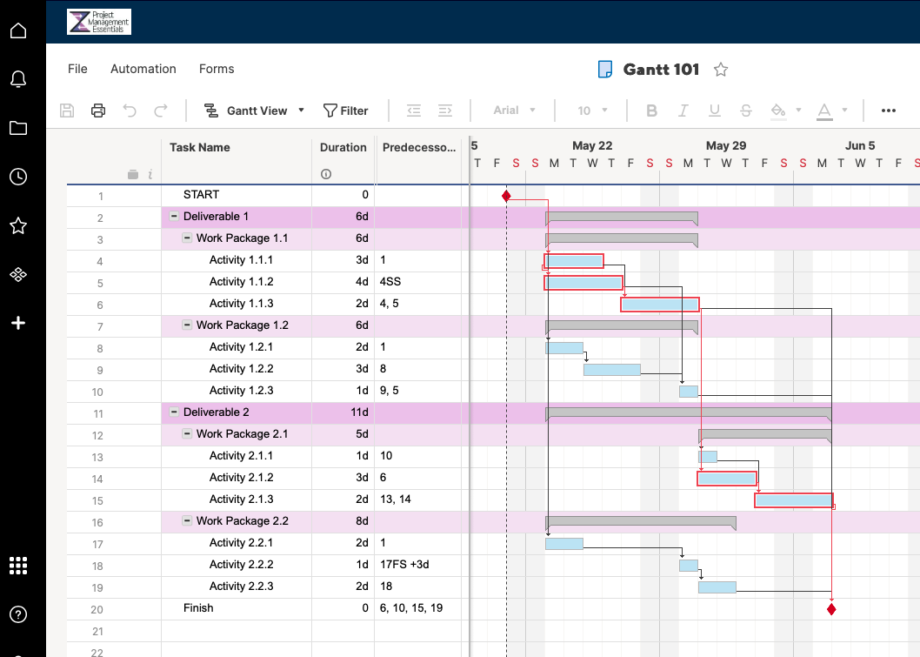Viewport: 920px width, 657px height.
Task: Undo the last action
Action: click(x=131, y=110)
